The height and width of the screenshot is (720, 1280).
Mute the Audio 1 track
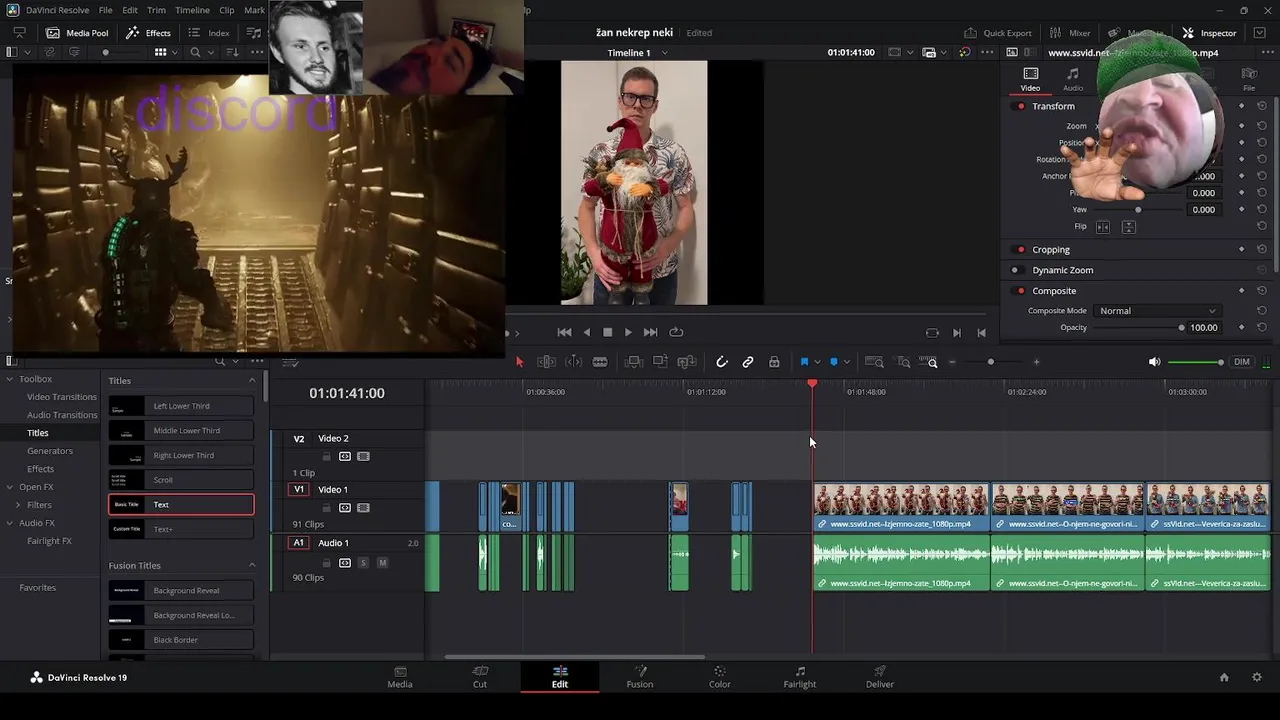pyautogui.click(x=382, y=563)
